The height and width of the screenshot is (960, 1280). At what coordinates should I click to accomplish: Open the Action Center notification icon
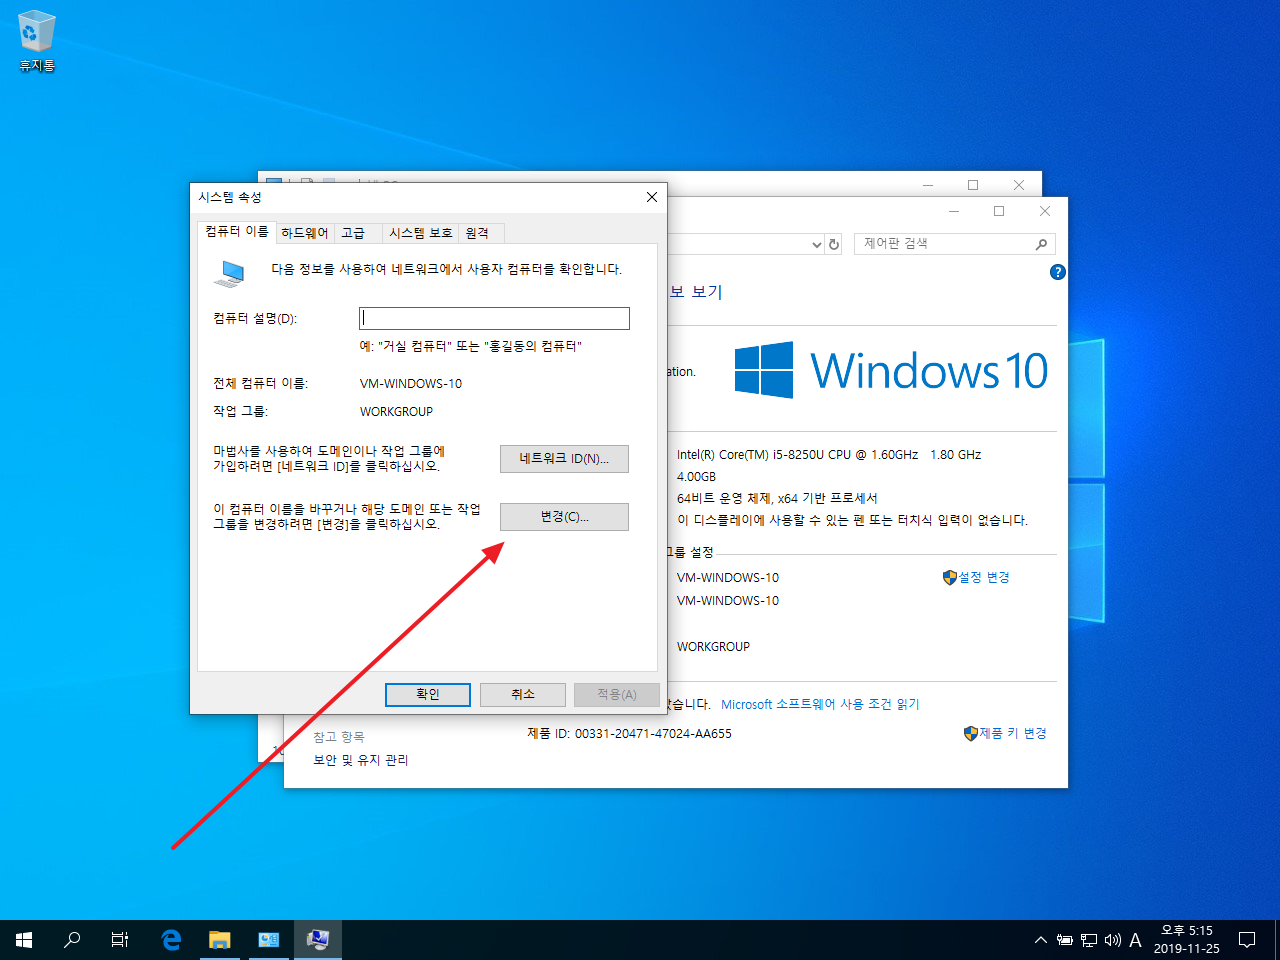[x=1247, y=939]
